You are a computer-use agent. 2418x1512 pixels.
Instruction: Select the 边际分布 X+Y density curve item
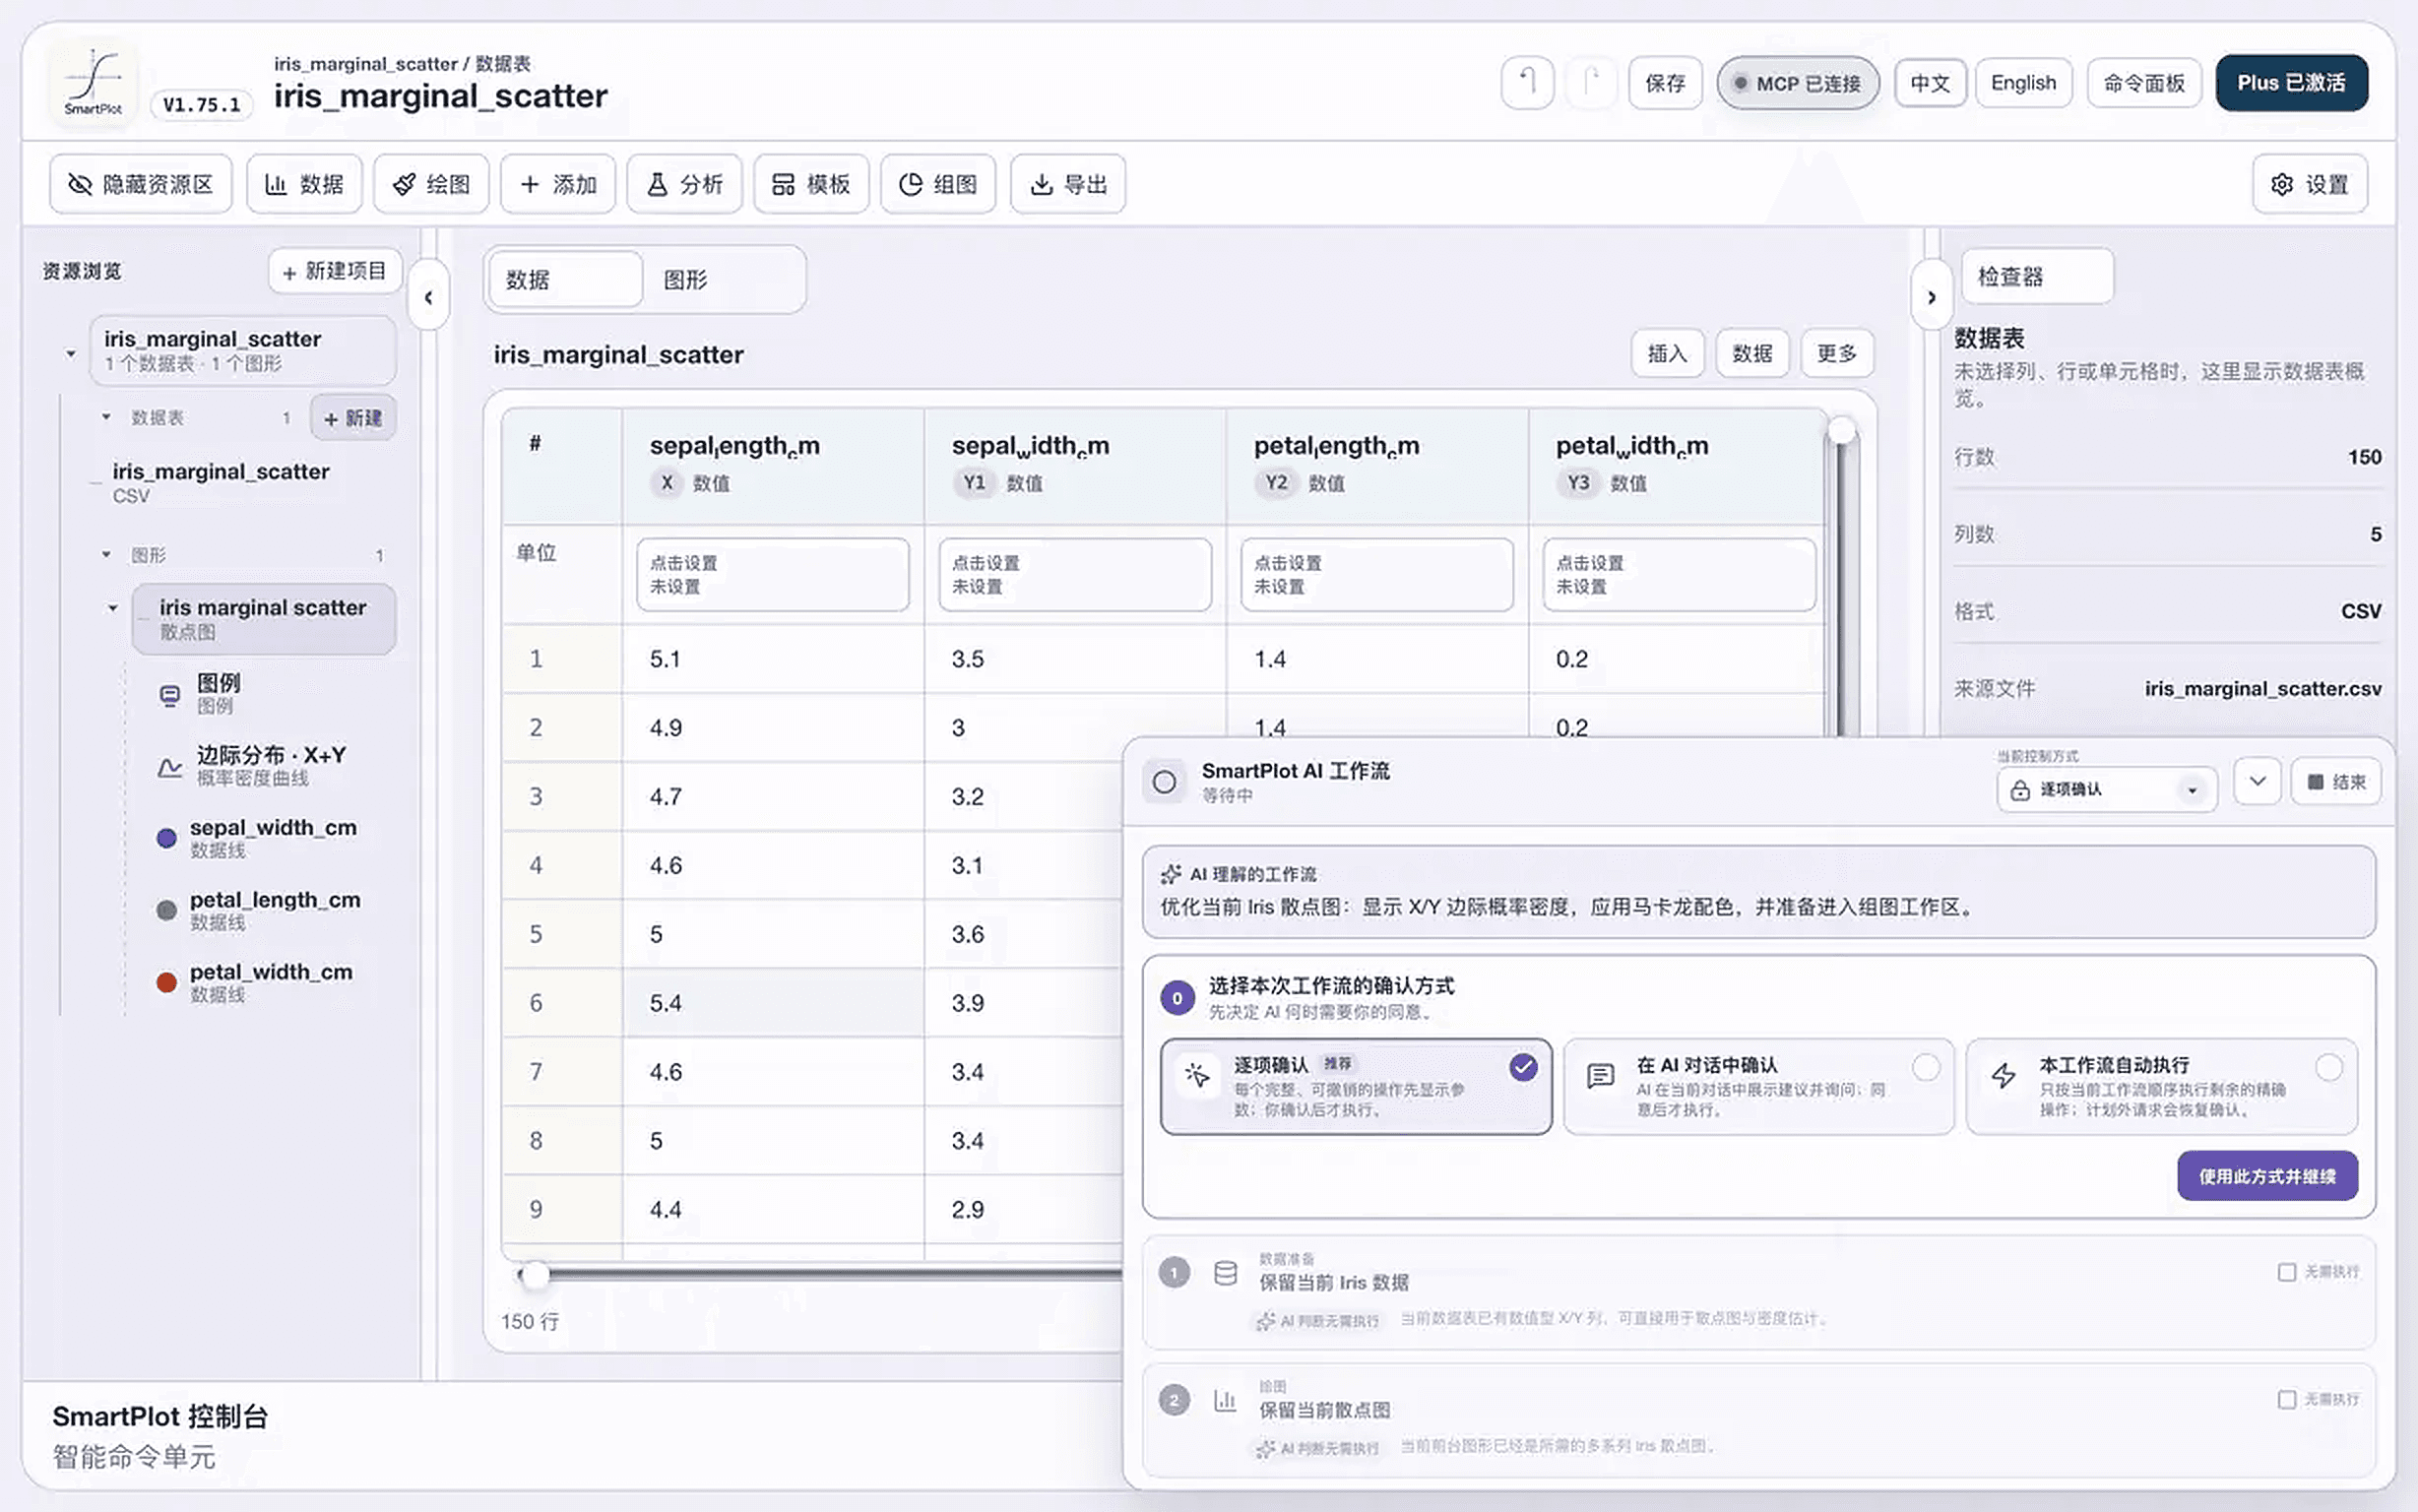[271, 765]
